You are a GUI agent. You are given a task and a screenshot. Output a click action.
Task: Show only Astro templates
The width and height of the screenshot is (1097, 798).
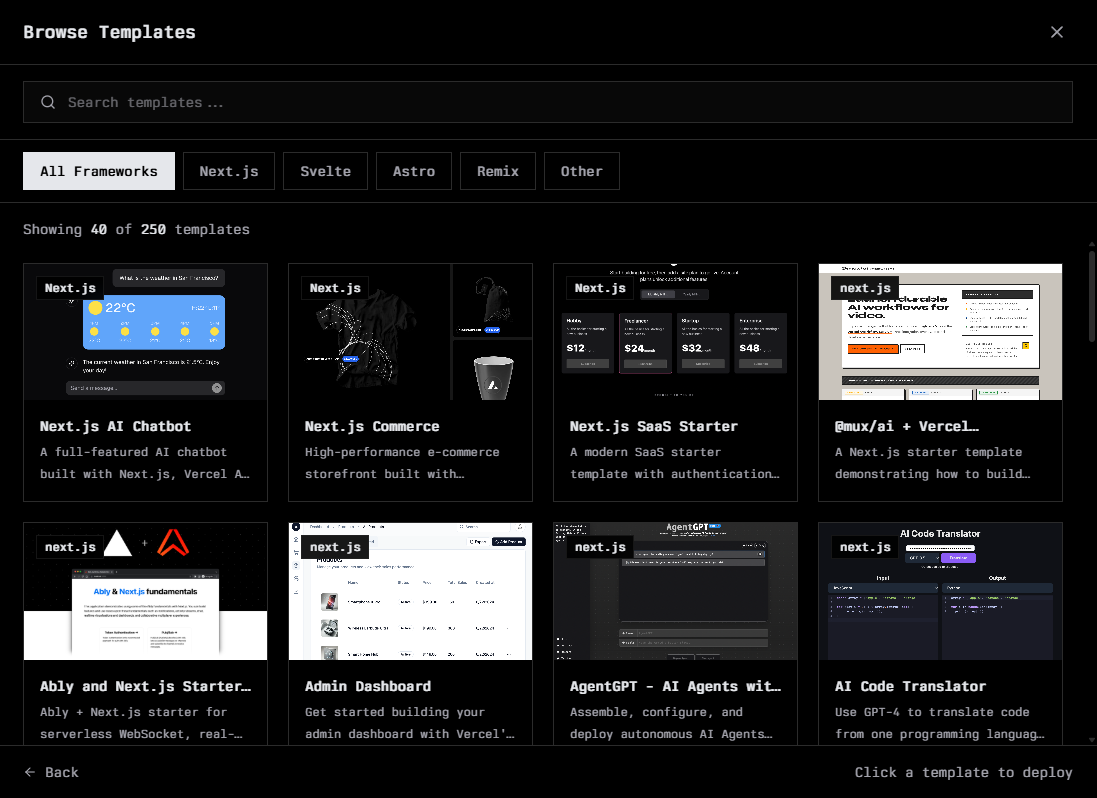coord(414,171)
